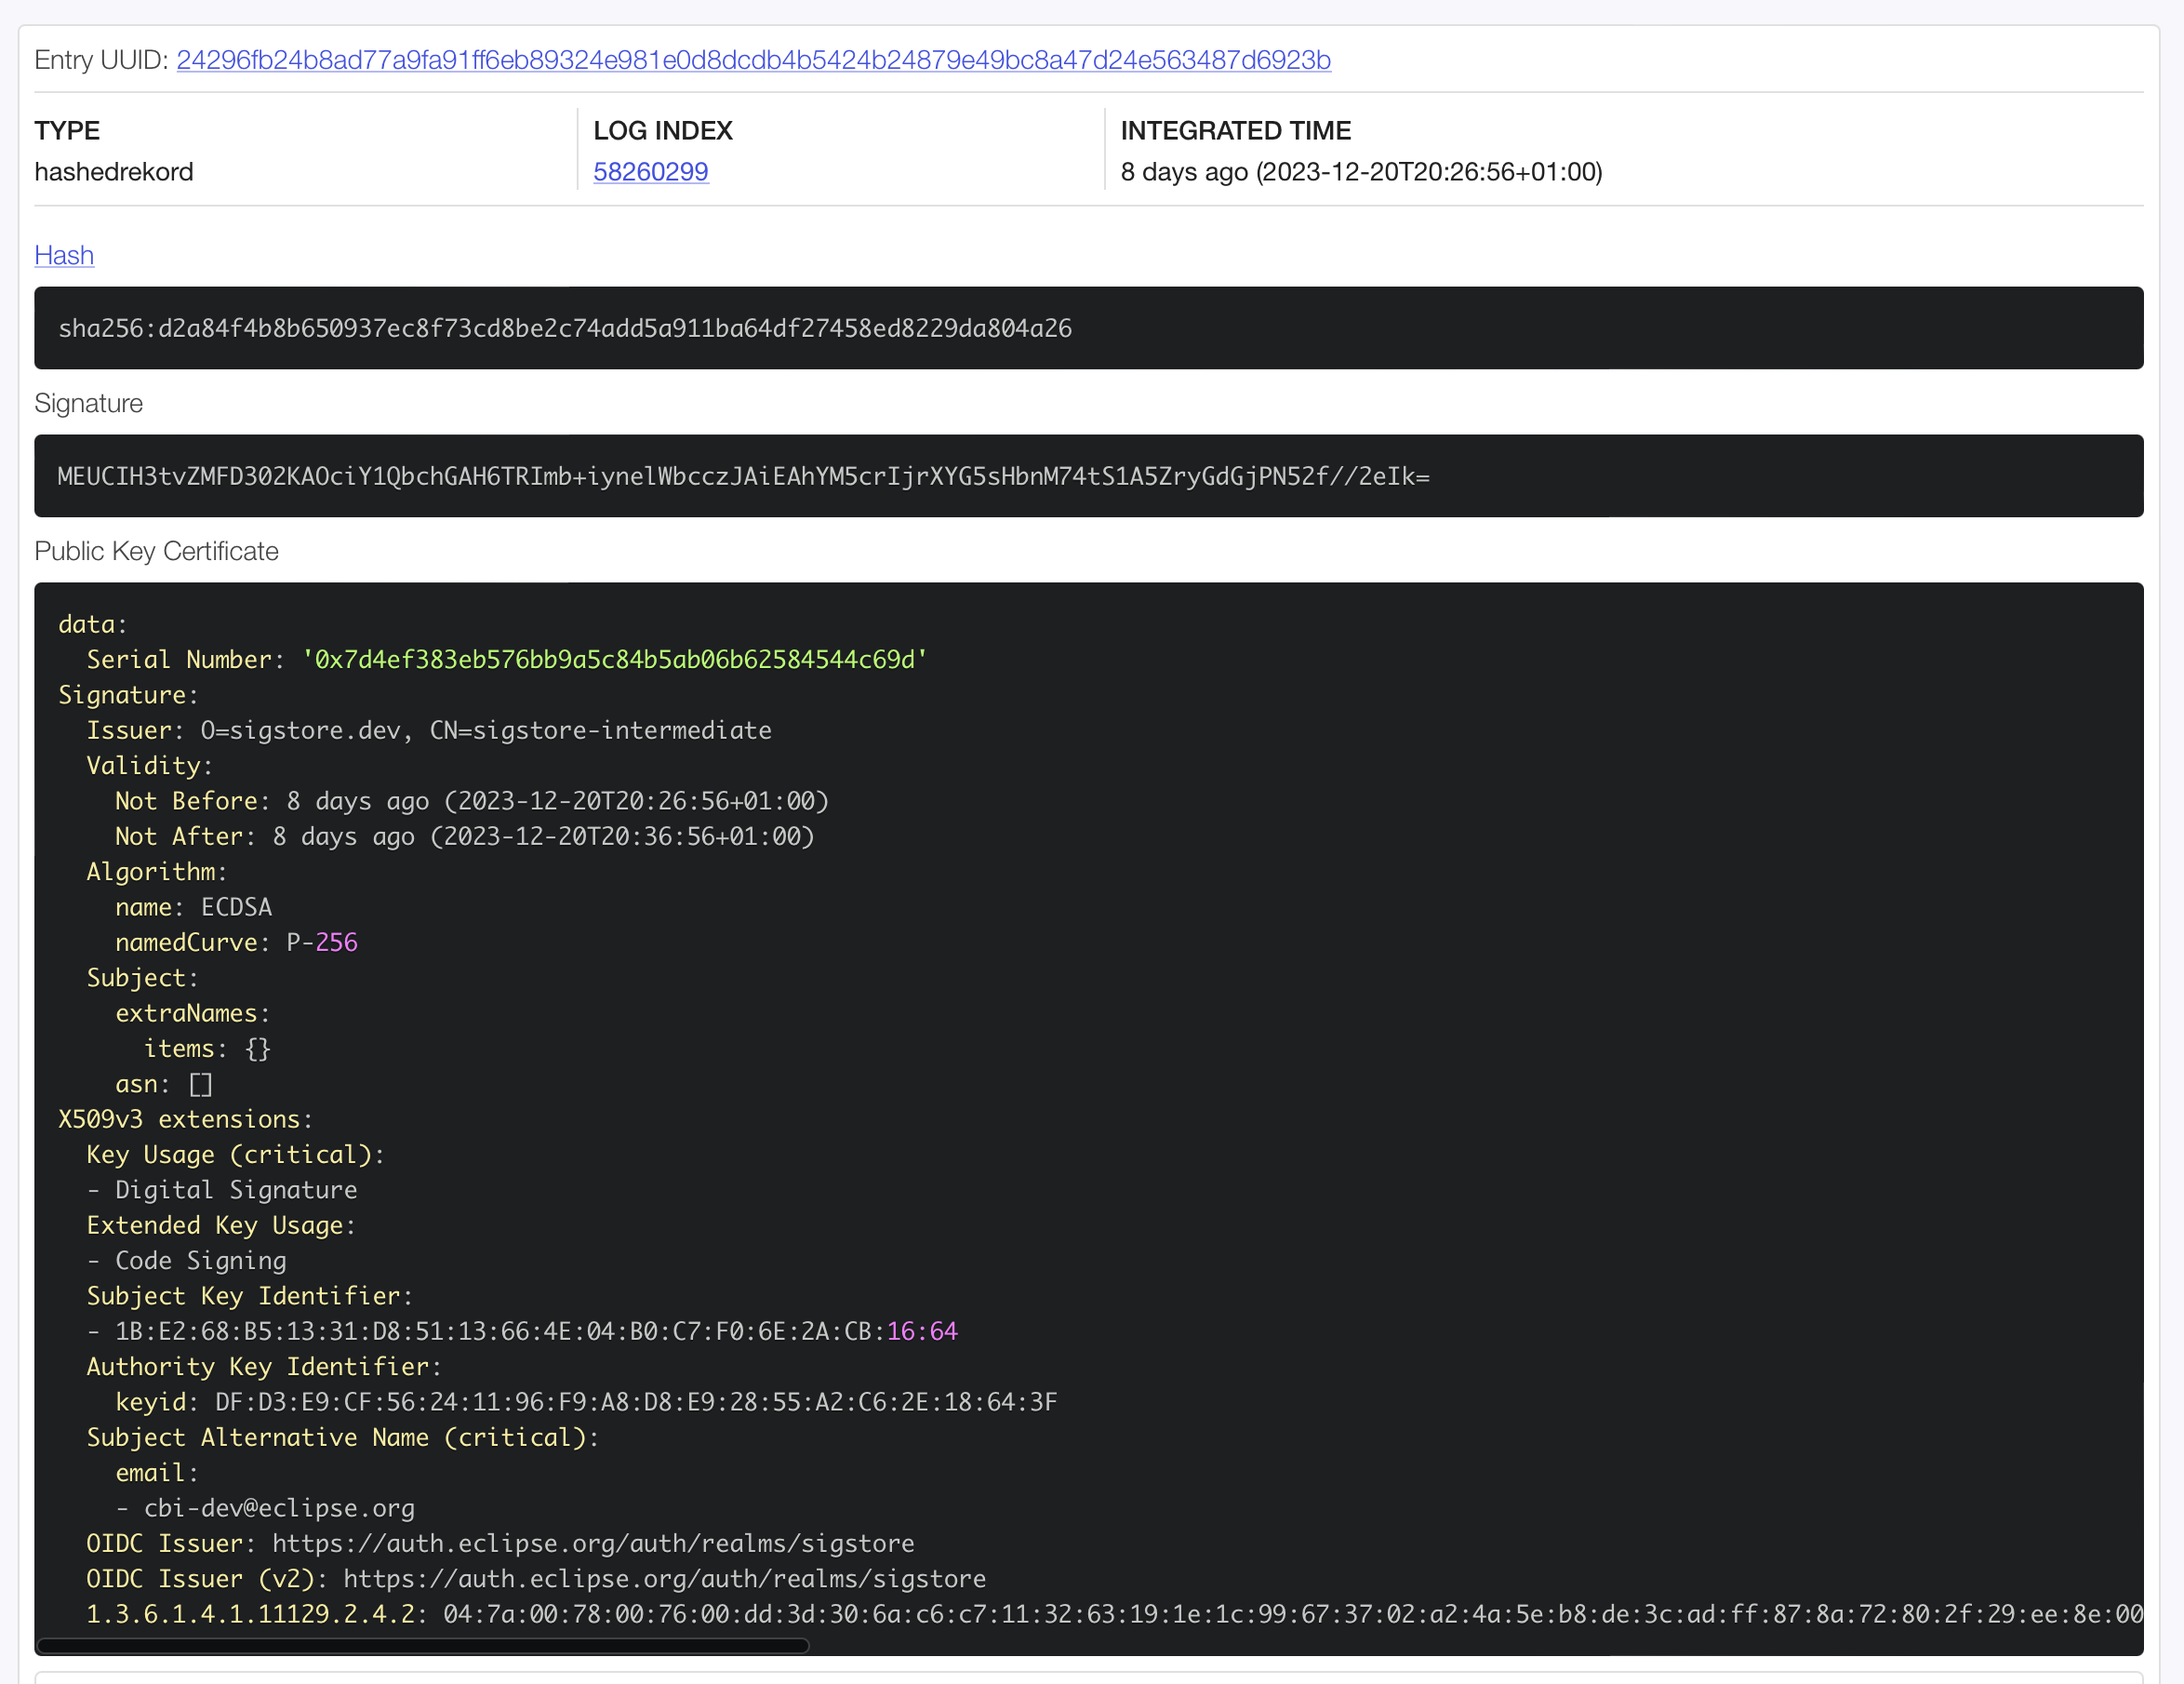Viewport: 2184px width, 1684px height.
Task: Click log index 58260299 link
Action: [x=650, y=172]
